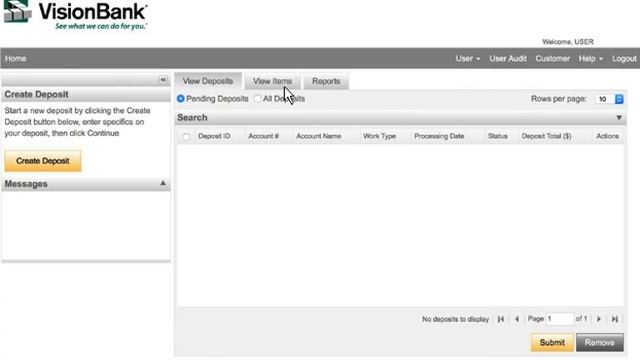
Task: Select All Deposits radio button
Action: click(x=258, y=99)
